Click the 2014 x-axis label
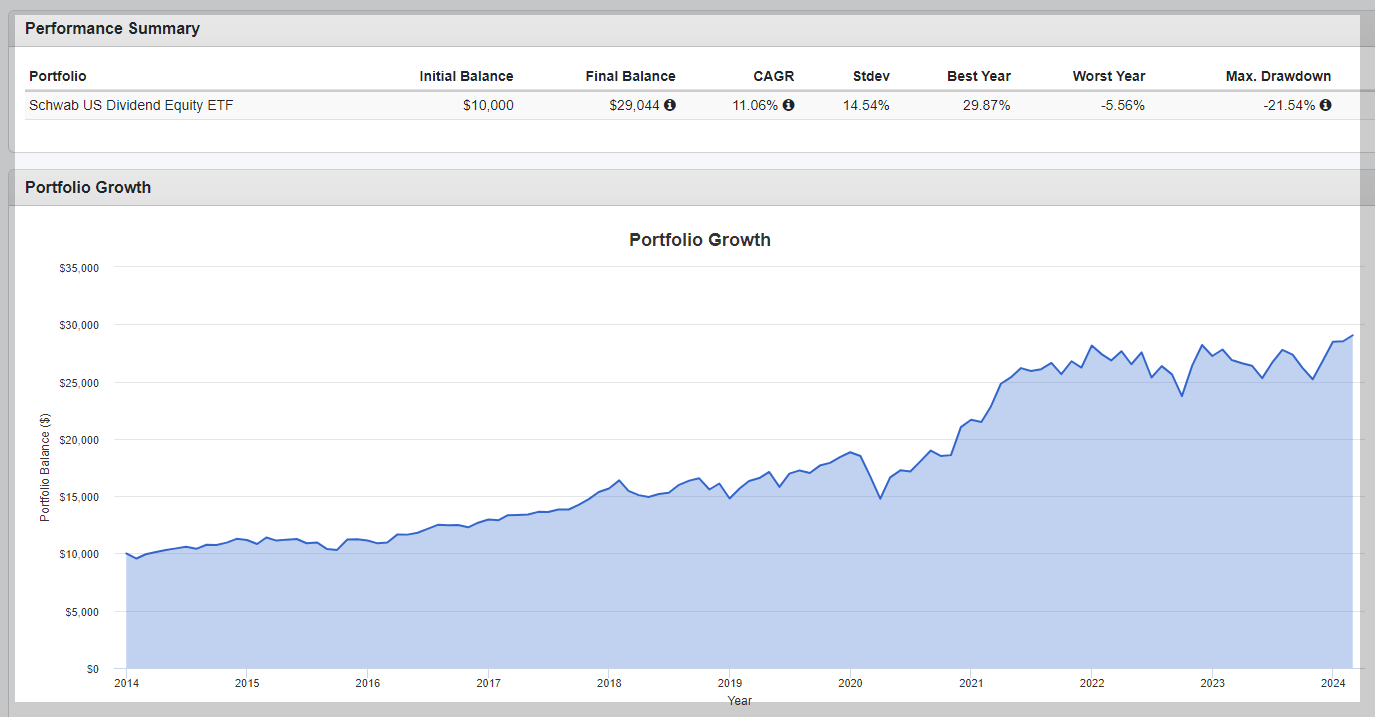Image resolution: width=1375 pixels, height=717 pixels. pos(126,684)
